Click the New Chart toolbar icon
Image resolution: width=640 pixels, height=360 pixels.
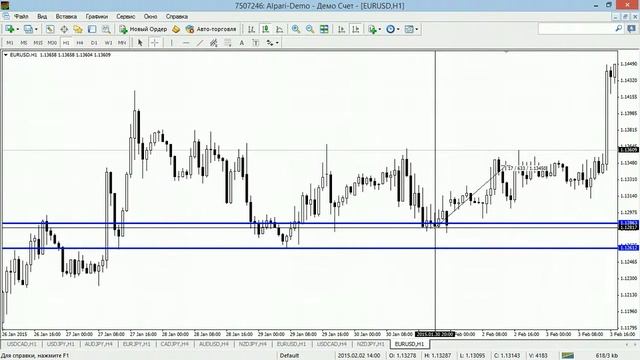tap(9, 29)
